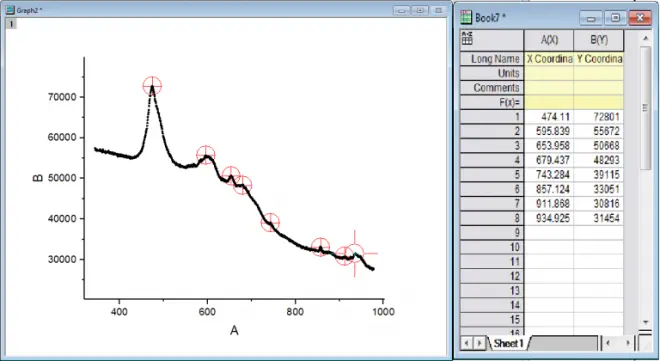Click the Comments cell under B(Y)
This screenshot has height=361, width=660.
pos(599,88)
